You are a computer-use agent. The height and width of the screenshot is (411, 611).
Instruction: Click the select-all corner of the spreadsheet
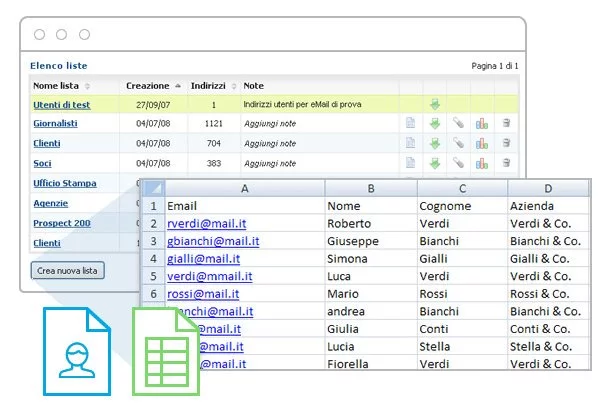tap(153, 188)
